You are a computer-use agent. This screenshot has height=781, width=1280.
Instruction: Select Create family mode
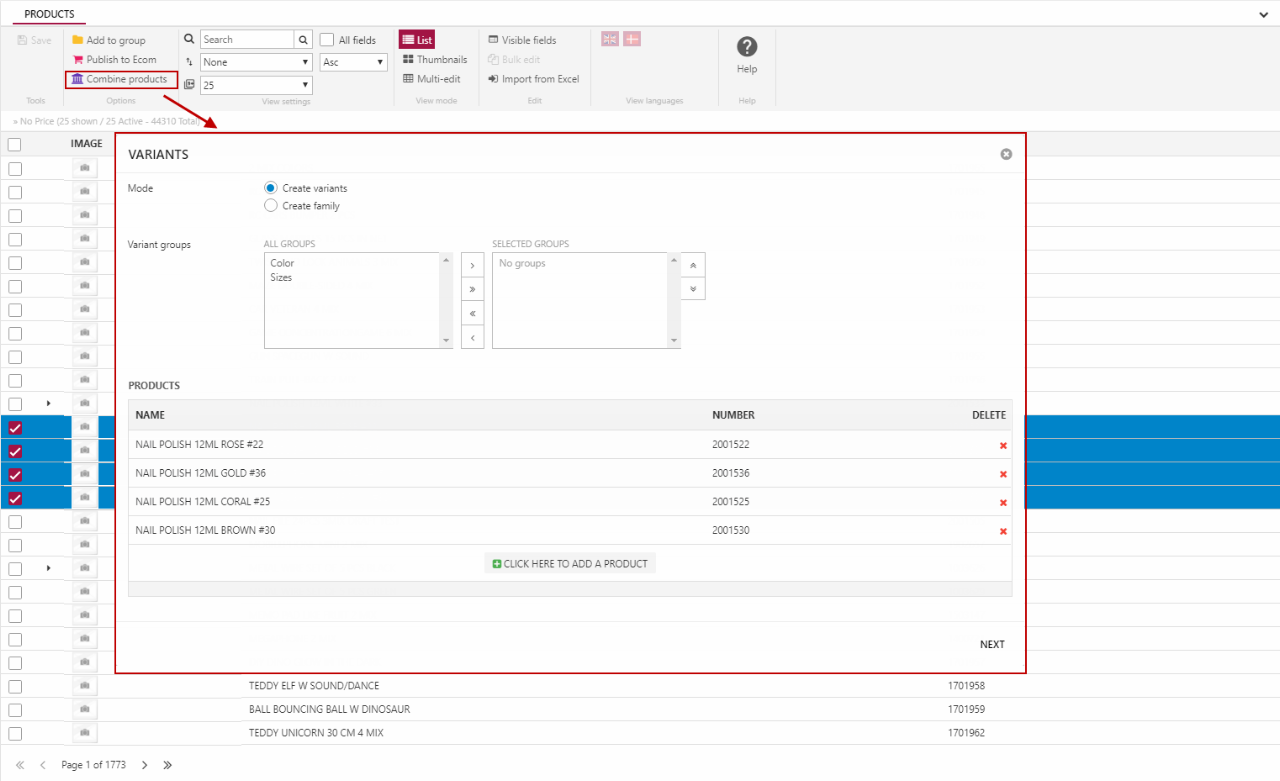(271, 206)
